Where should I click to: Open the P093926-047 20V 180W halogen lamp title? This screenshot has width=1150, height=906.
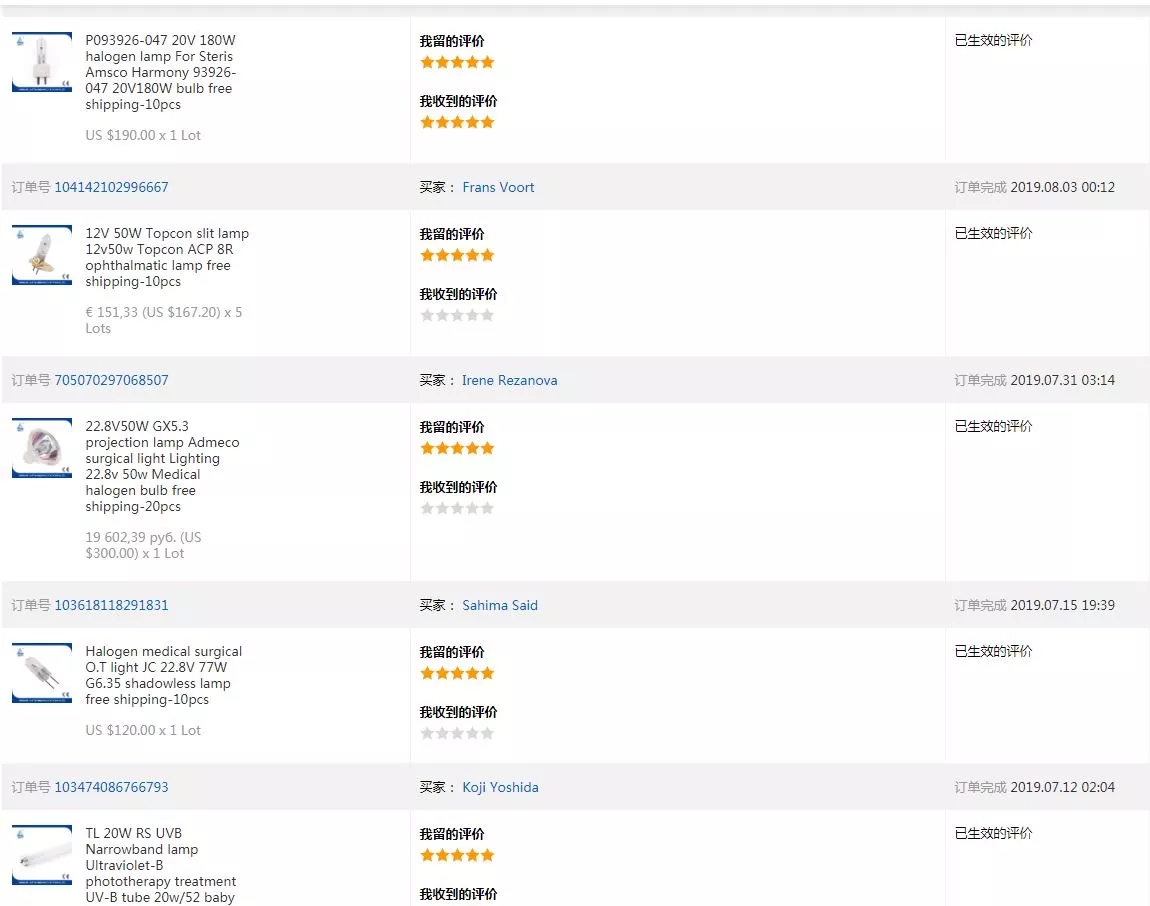point(160,72)
